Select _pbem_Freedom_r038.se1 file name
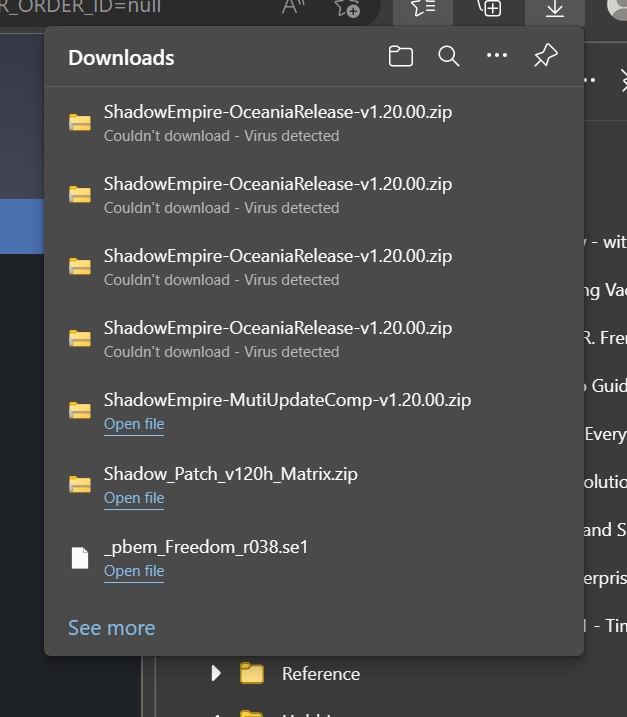The width and height of the screenshot is (627, 717). (206, 547)
